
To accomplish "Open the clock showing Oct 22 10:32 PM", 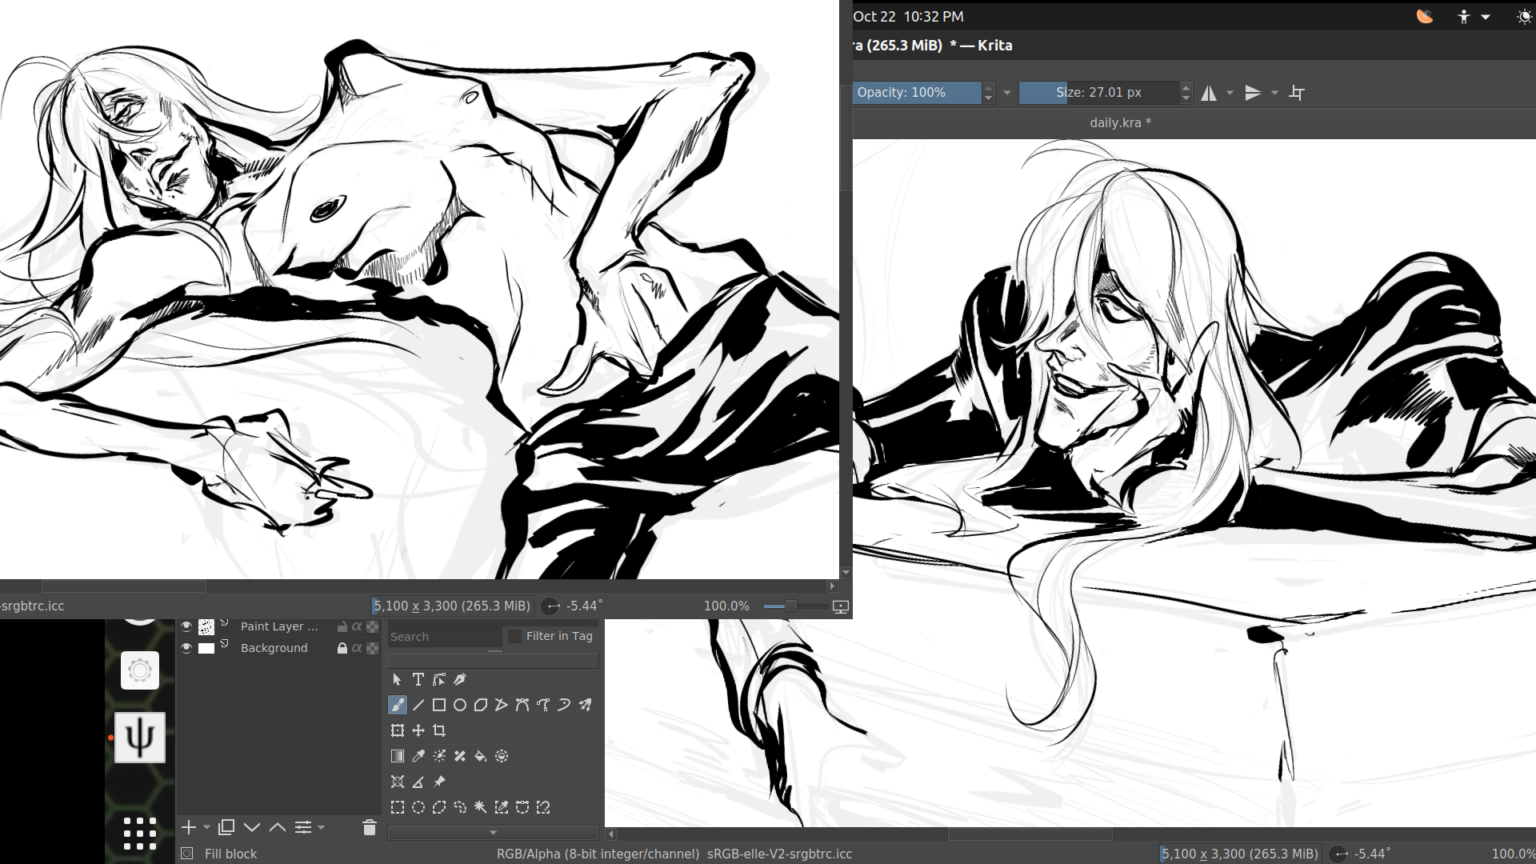I will click(x=908, y=16).
